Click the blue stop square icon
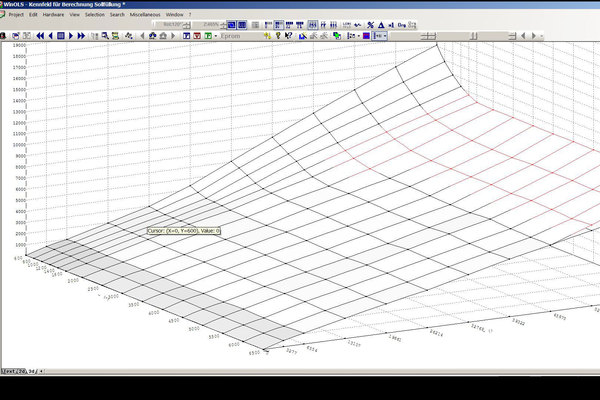This screenshot has height=400, width=600. (x=60, y=35)
